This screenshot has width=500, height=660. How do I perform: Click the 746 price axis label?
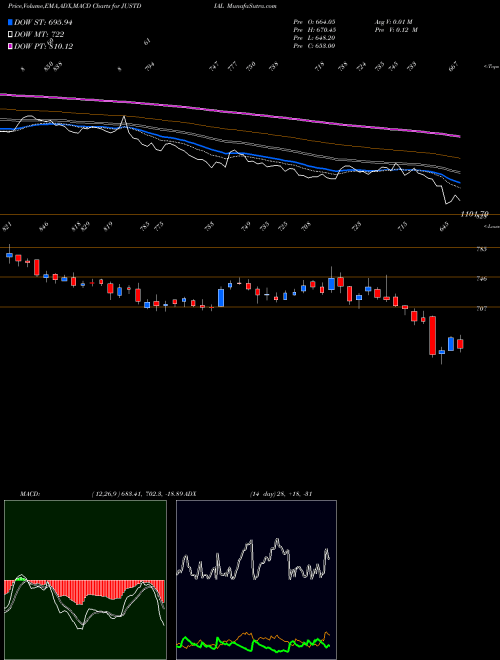pos(482,279)
